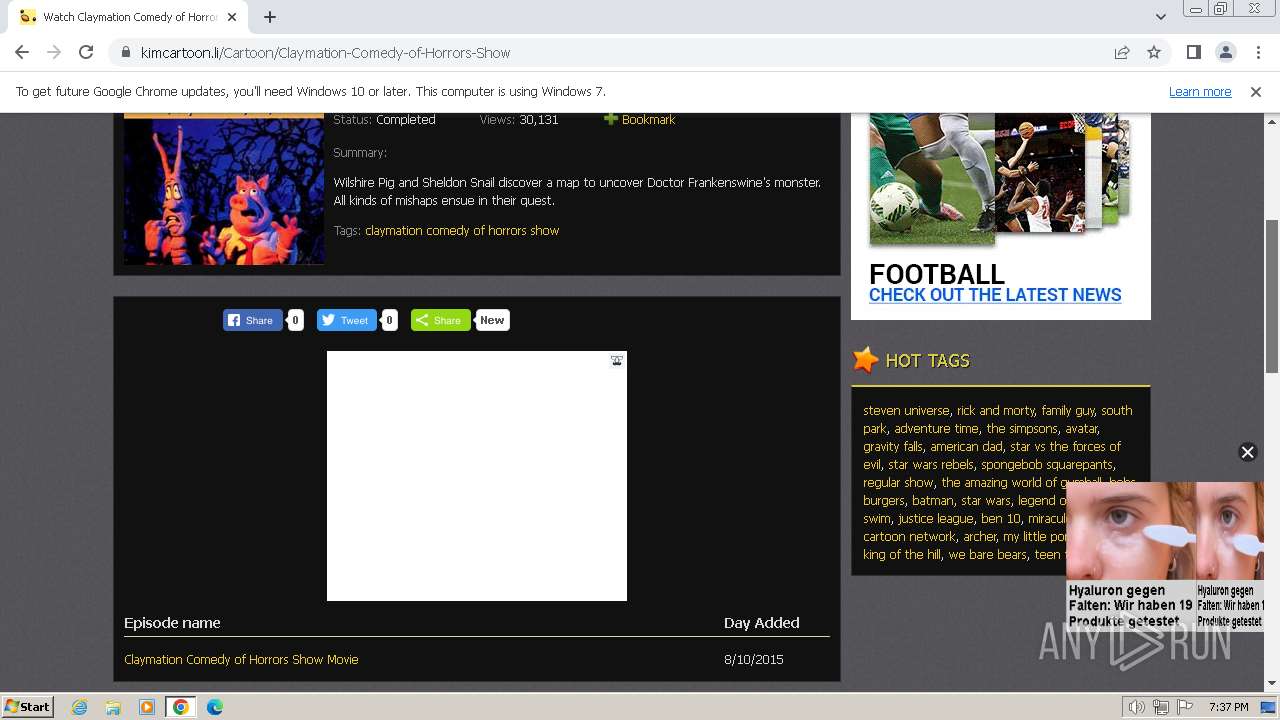Launch Internet Explorer from taskbar
Viewport: 1280px width, 720px height.
click(x=79, y=707)
